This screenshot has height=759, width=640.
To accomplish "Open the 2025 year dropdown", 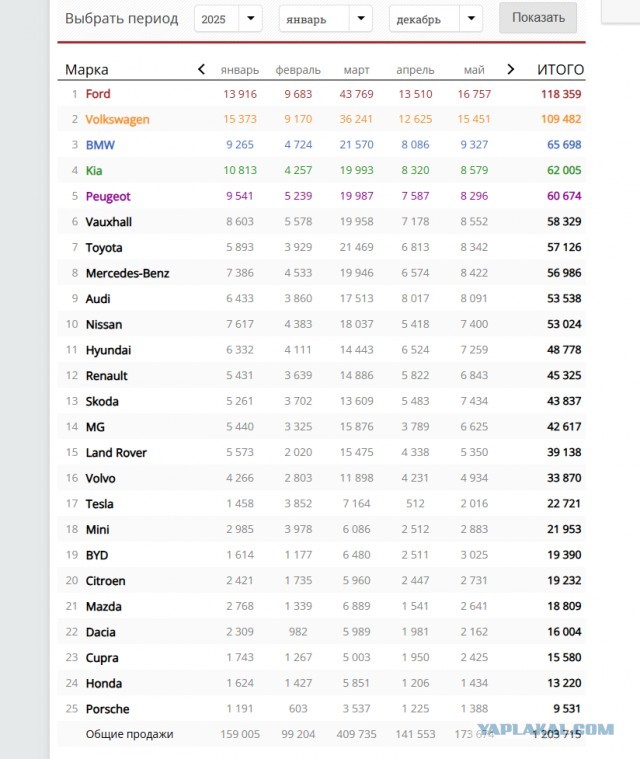I will click(228, 19).
